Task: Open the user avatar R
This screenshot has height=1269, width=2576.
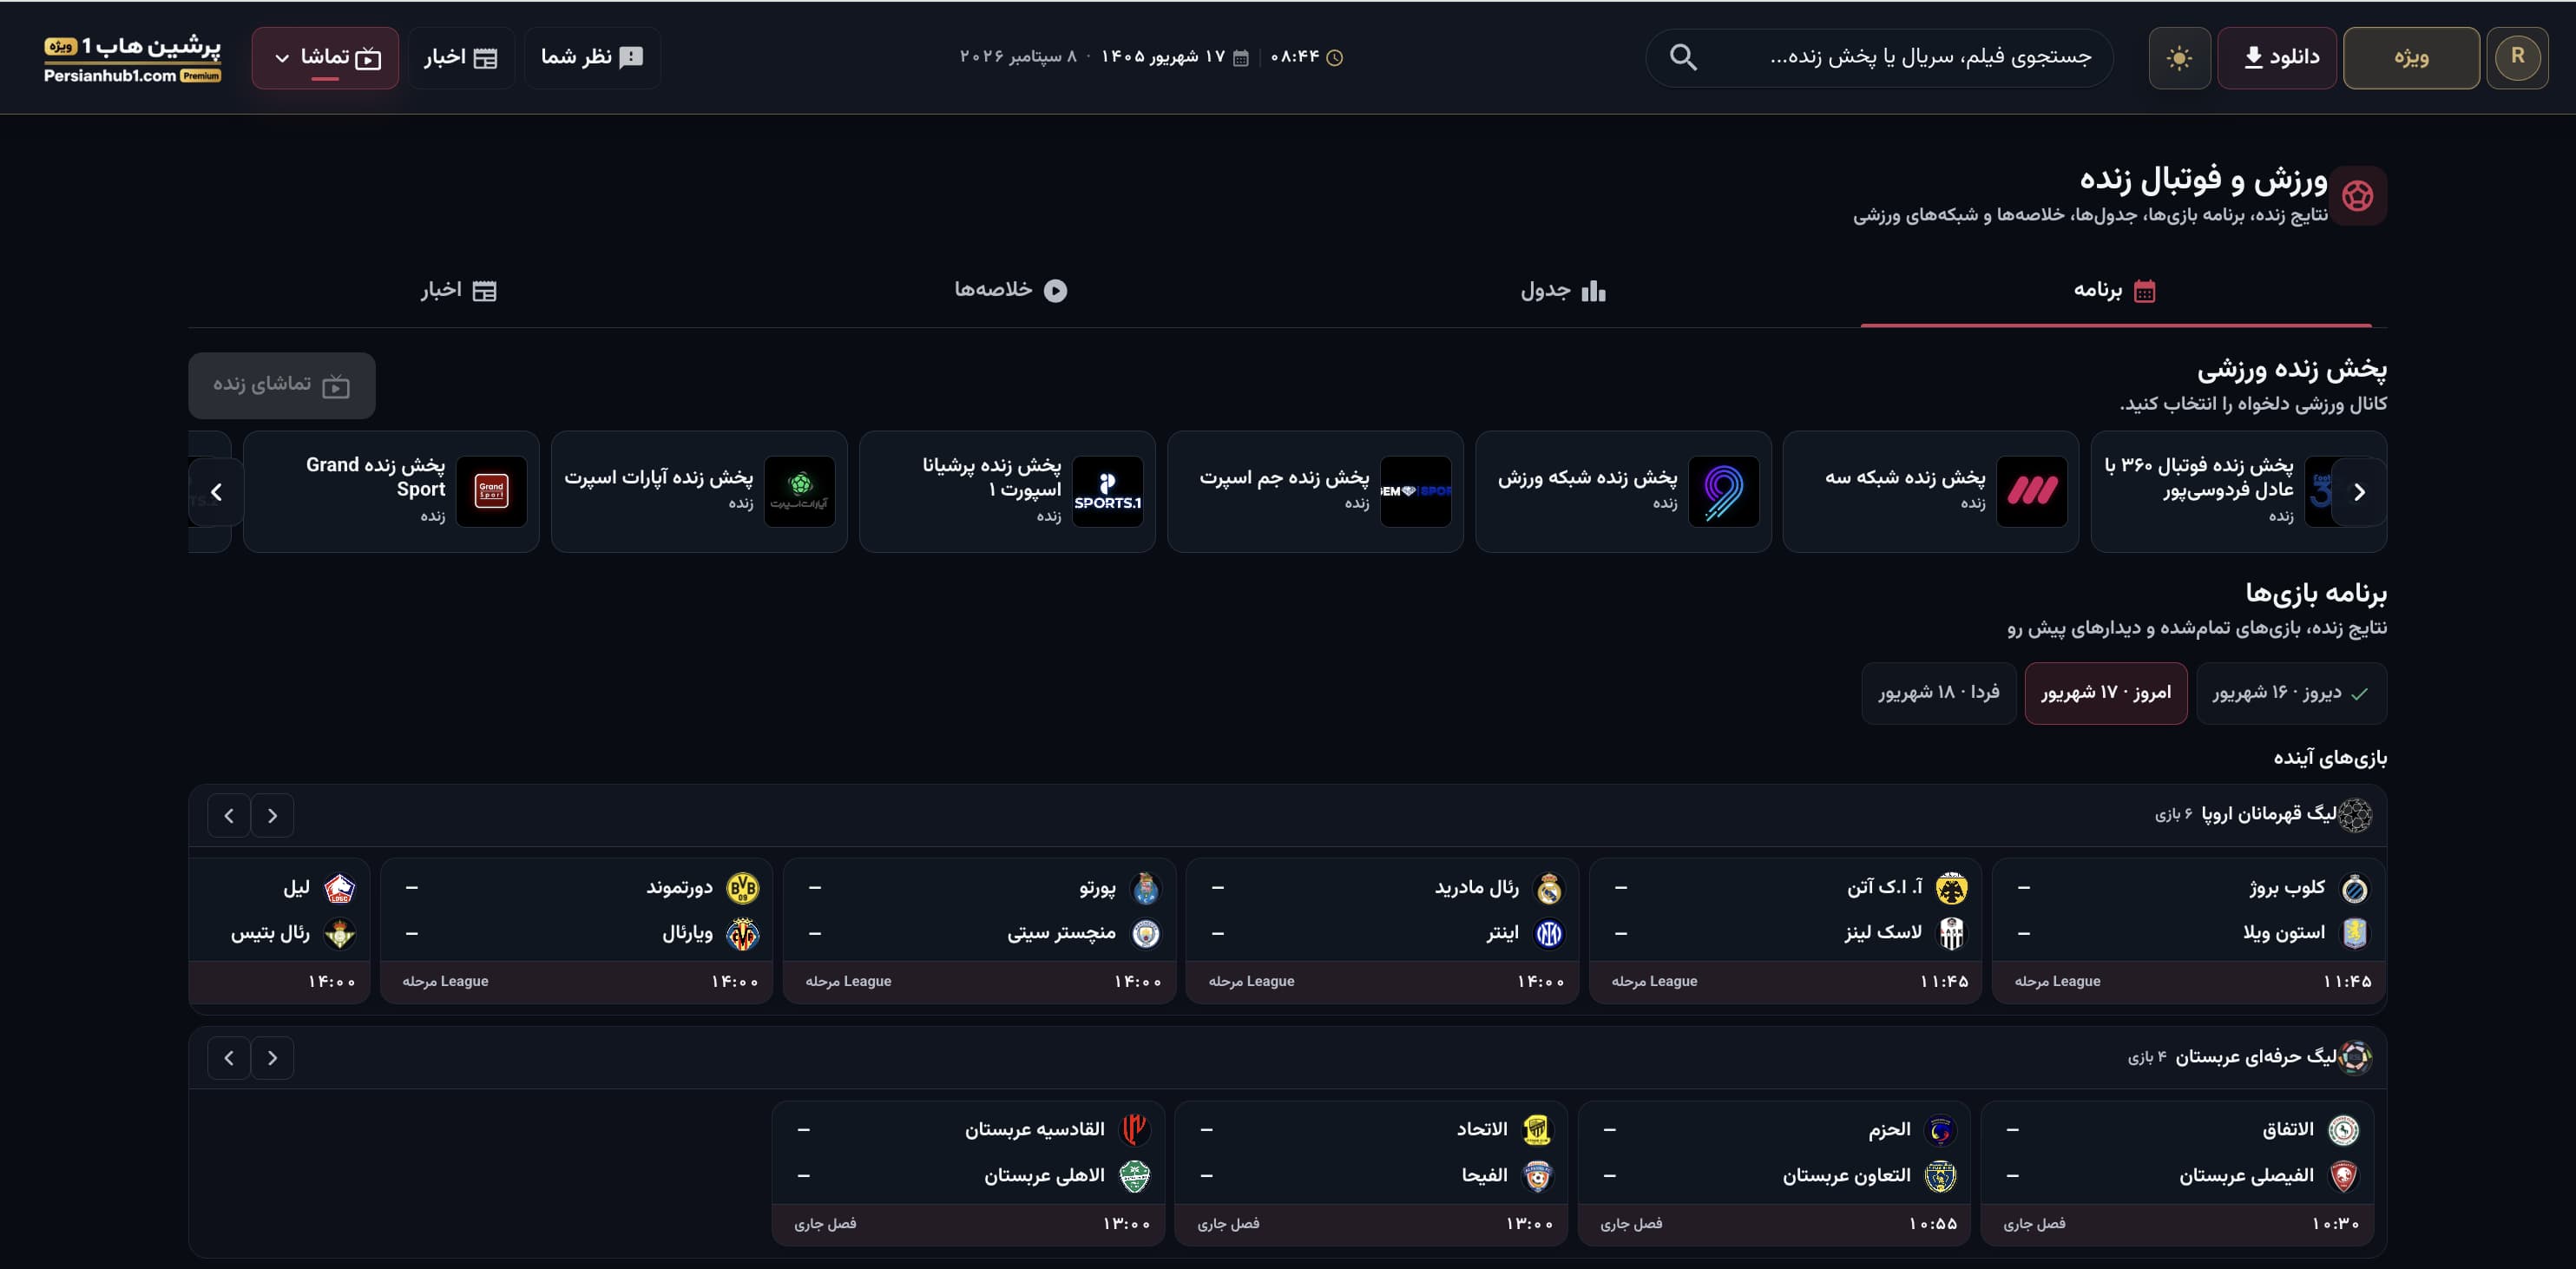Action: 2517,58
